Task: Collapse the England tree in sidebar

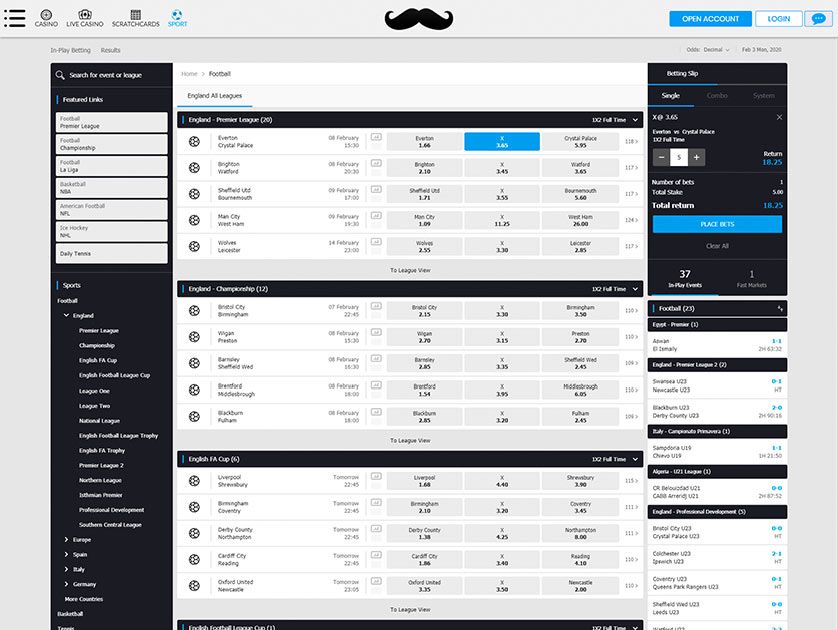Action: pyautogui.click(x=66, y=315)
